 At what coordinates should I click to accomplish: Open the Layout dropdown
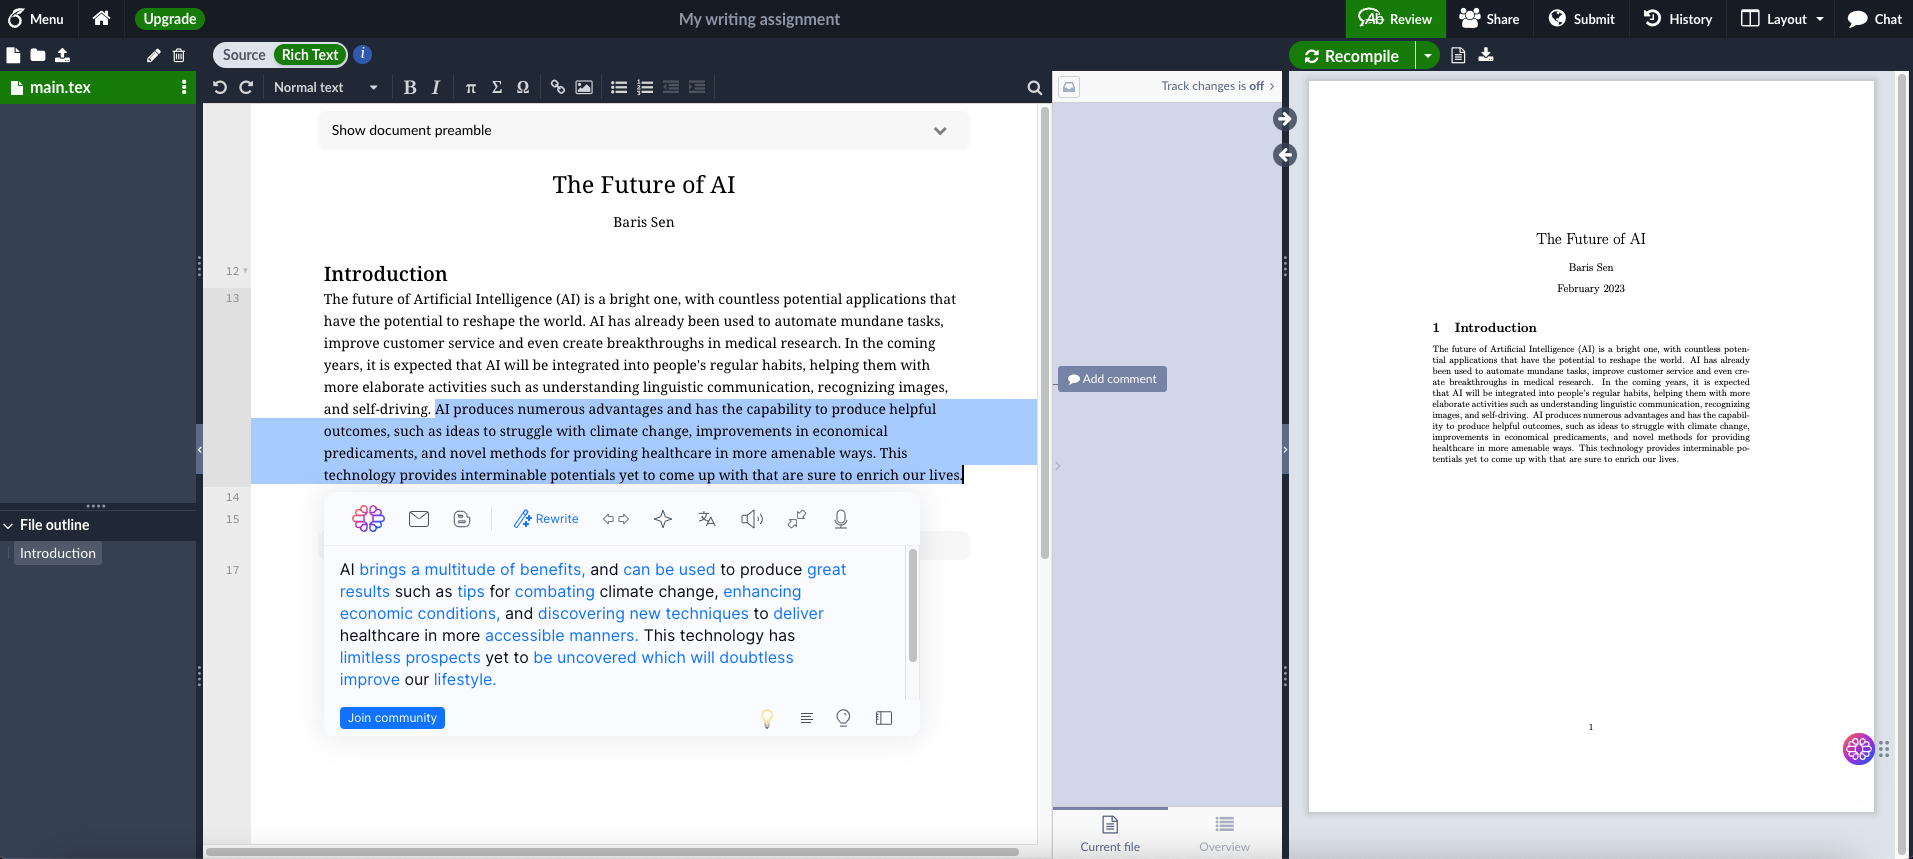1783,19
